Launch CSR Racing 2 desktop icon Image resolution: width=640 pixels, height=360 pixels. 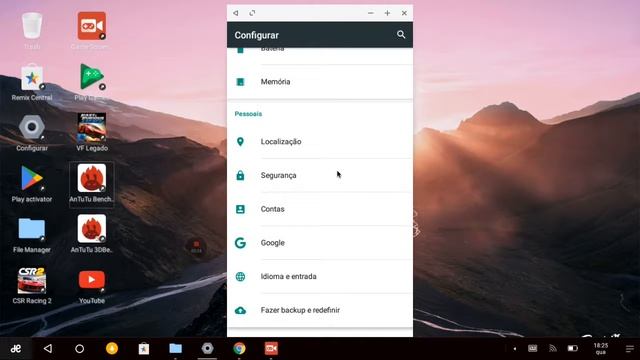coord(32,285)
